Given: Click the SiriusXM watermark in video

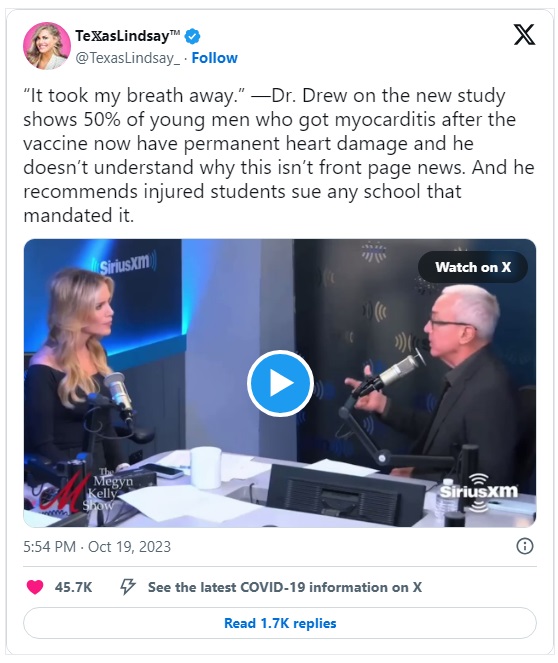Looking at the screenshot, I should pos(479,492).
